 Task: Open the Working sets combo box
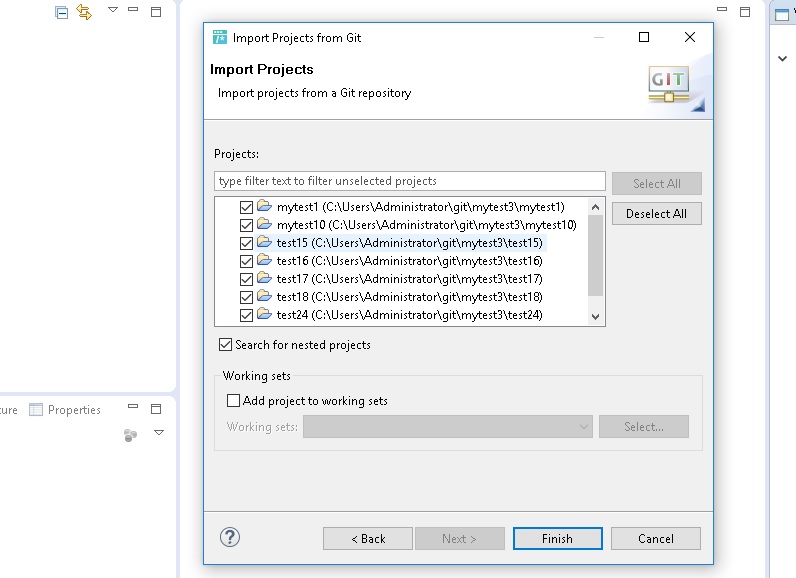pos(448,427)
